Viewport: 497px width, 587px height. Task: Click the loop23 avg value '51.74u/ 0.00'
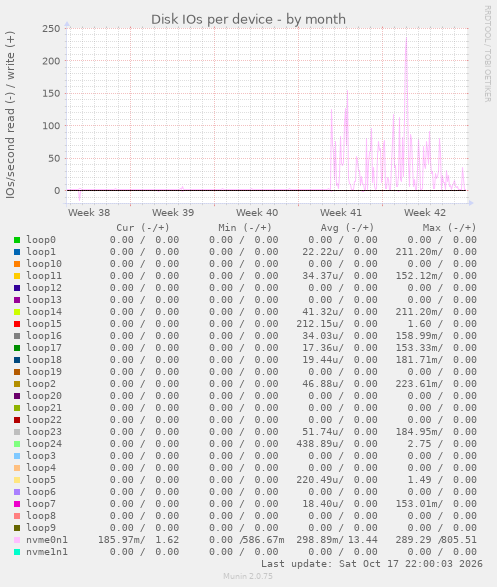tap(340, 432)
